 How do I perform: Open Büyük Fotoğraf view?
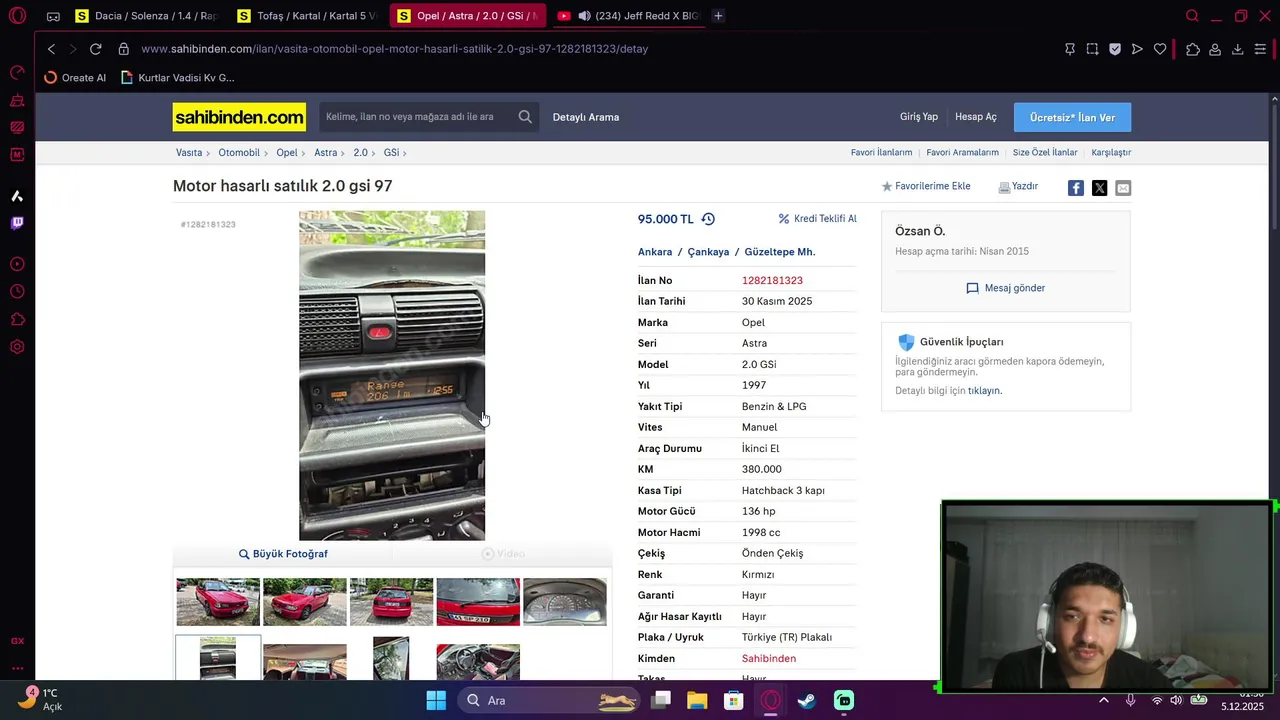tap(283, 554)
